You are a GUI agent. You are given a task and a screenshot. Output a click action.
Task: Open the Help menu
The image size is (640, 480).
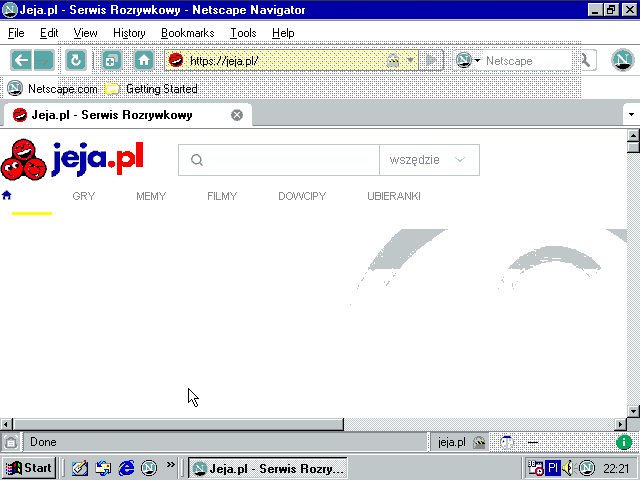283,33
